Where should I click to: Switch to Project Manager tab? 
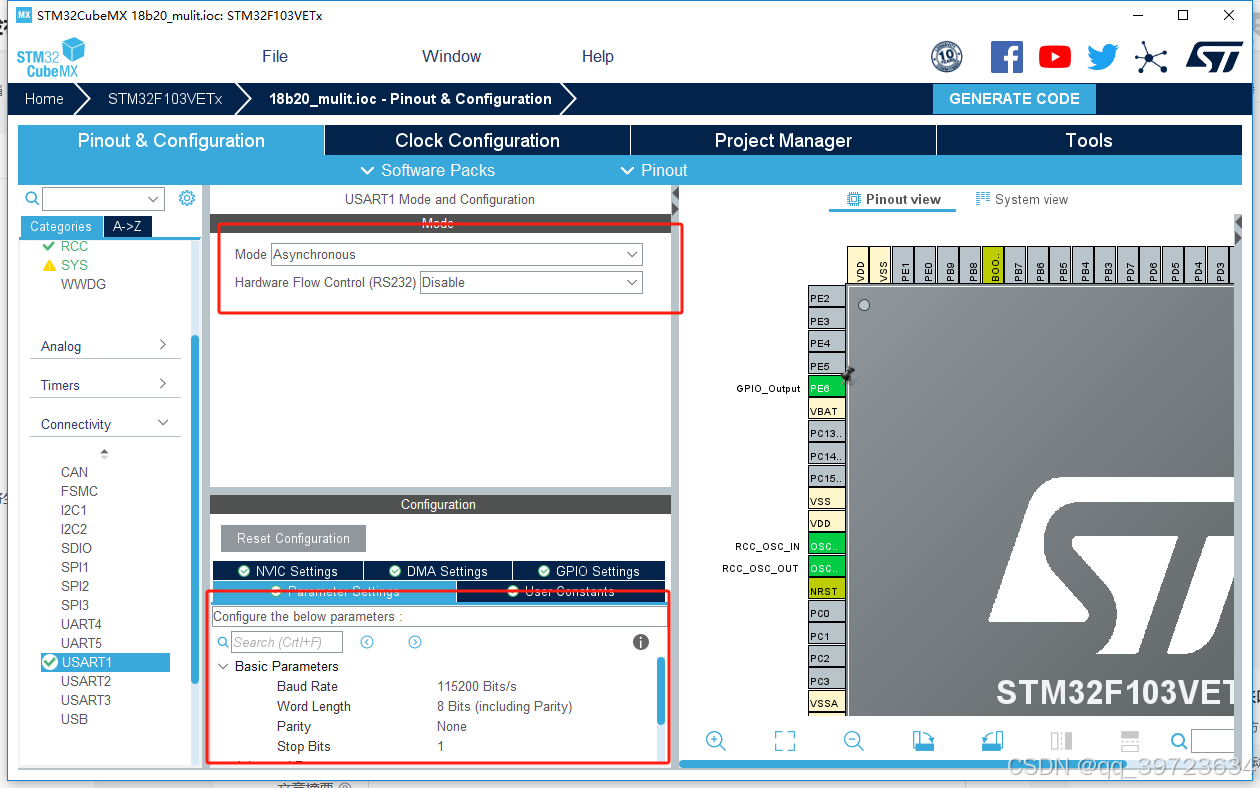783,140
